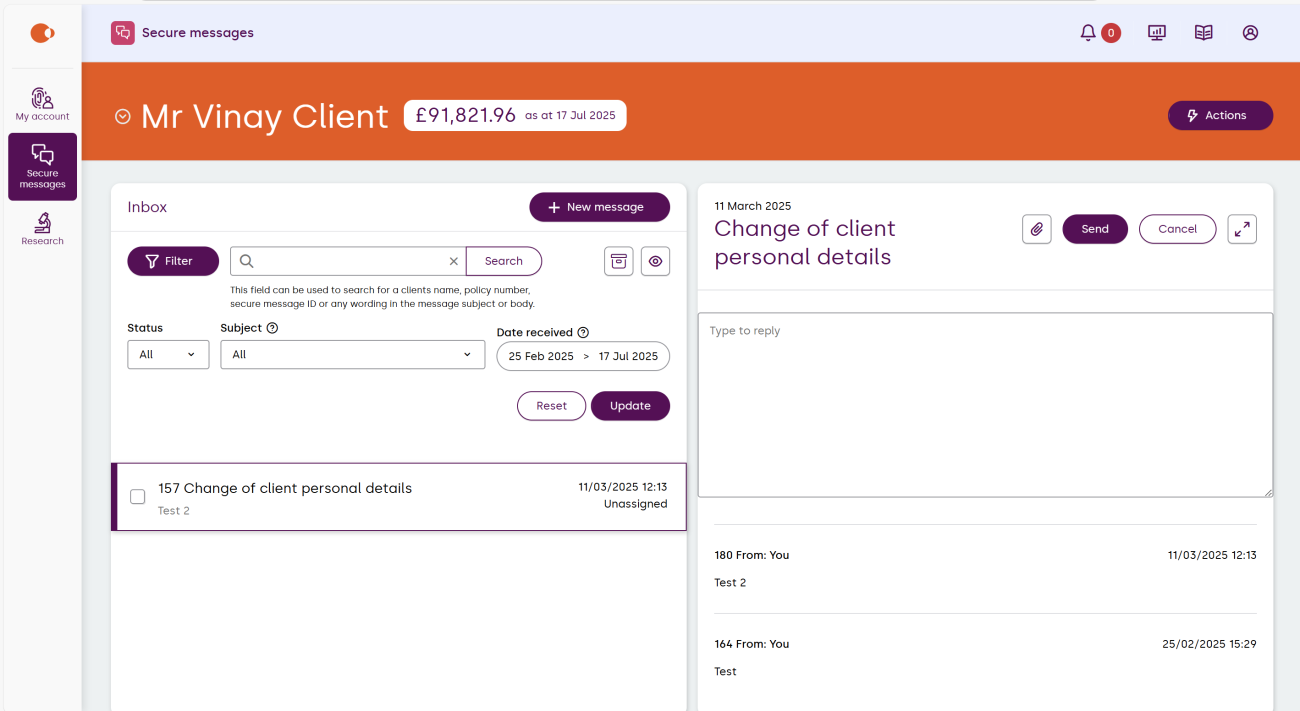Click the Type to reply text area
This screenshot has width=1300, height=711.
pyautogui.click(x=985, y=405)
